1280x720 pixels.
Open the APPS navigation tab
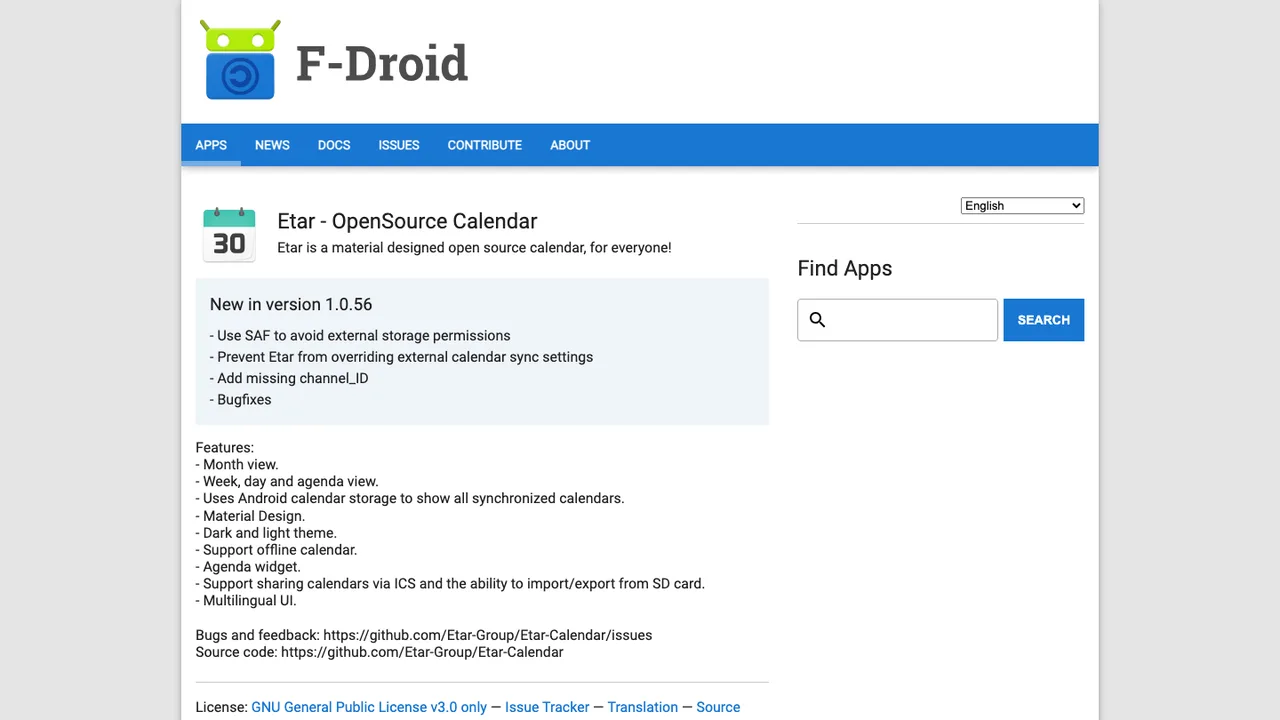pos(211,145)
